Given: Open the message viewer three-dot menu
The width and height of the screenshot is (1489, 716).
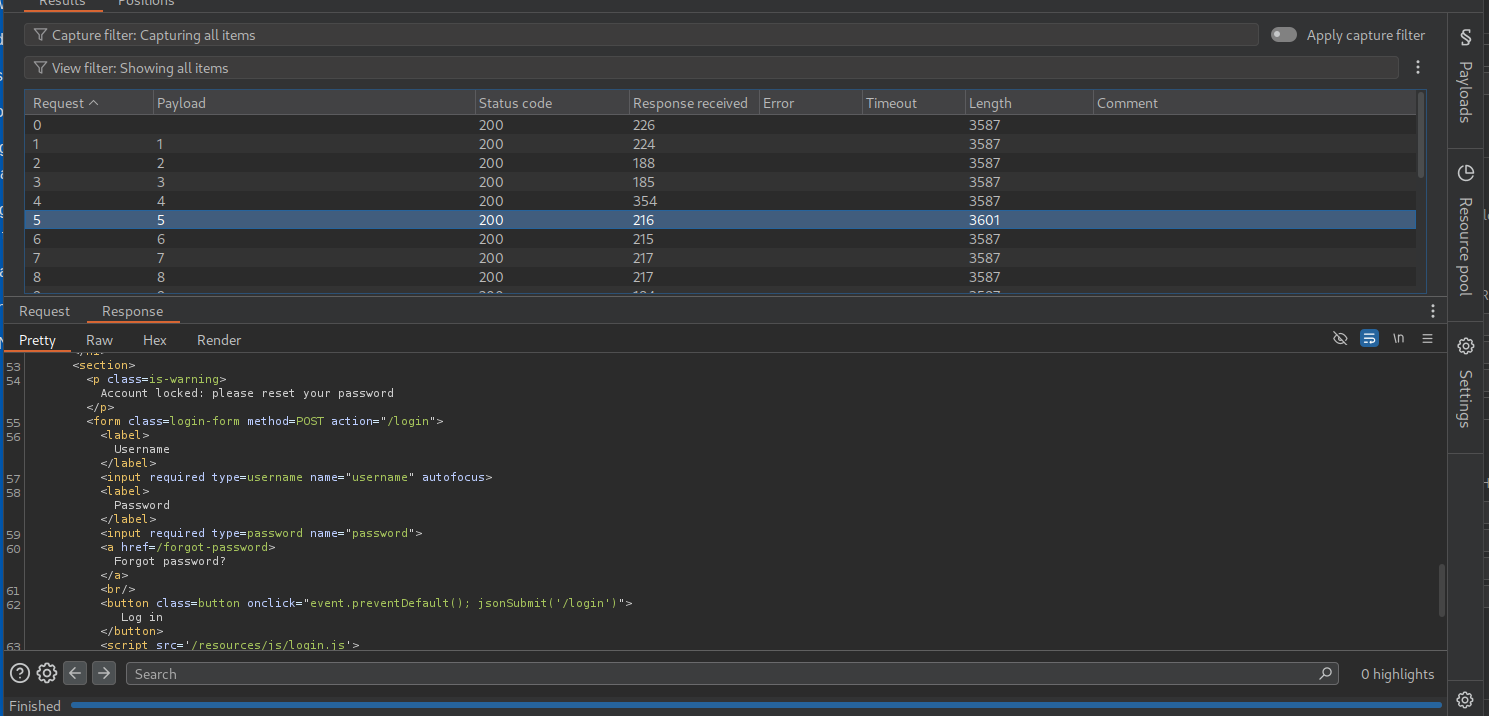Looking at the screenshot, I should tap(1432, 311).
